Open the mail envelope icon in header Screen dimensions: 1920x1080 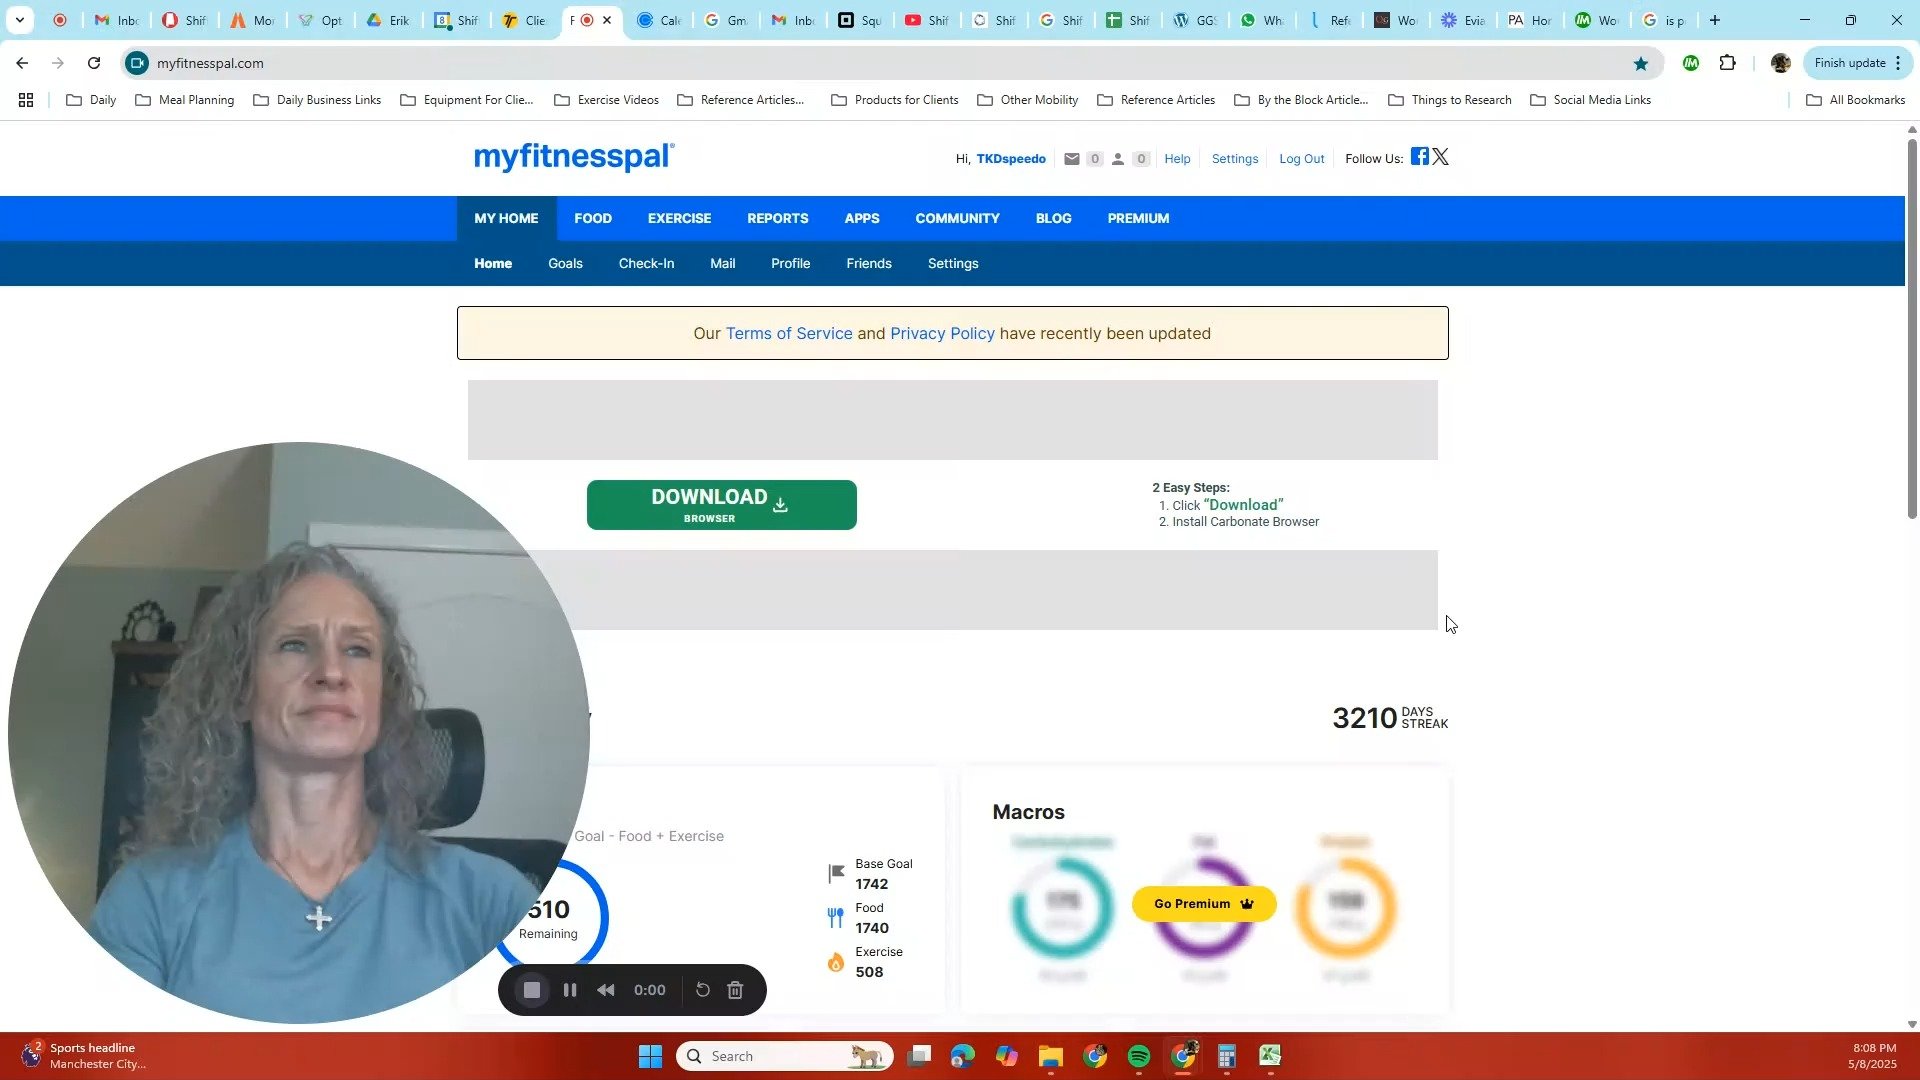click(1072, 159)
